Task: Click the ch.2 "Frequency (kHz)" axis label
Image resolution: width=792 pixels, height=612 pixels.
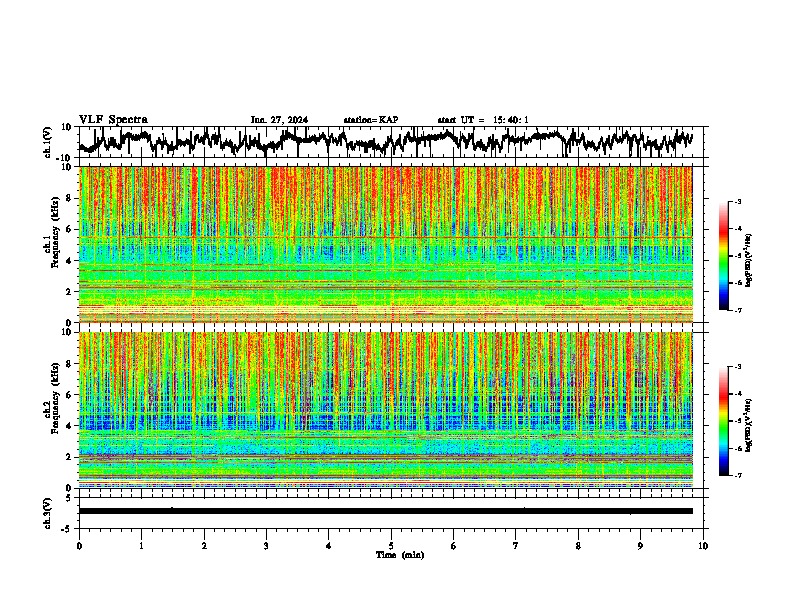Action: [55, 398]
